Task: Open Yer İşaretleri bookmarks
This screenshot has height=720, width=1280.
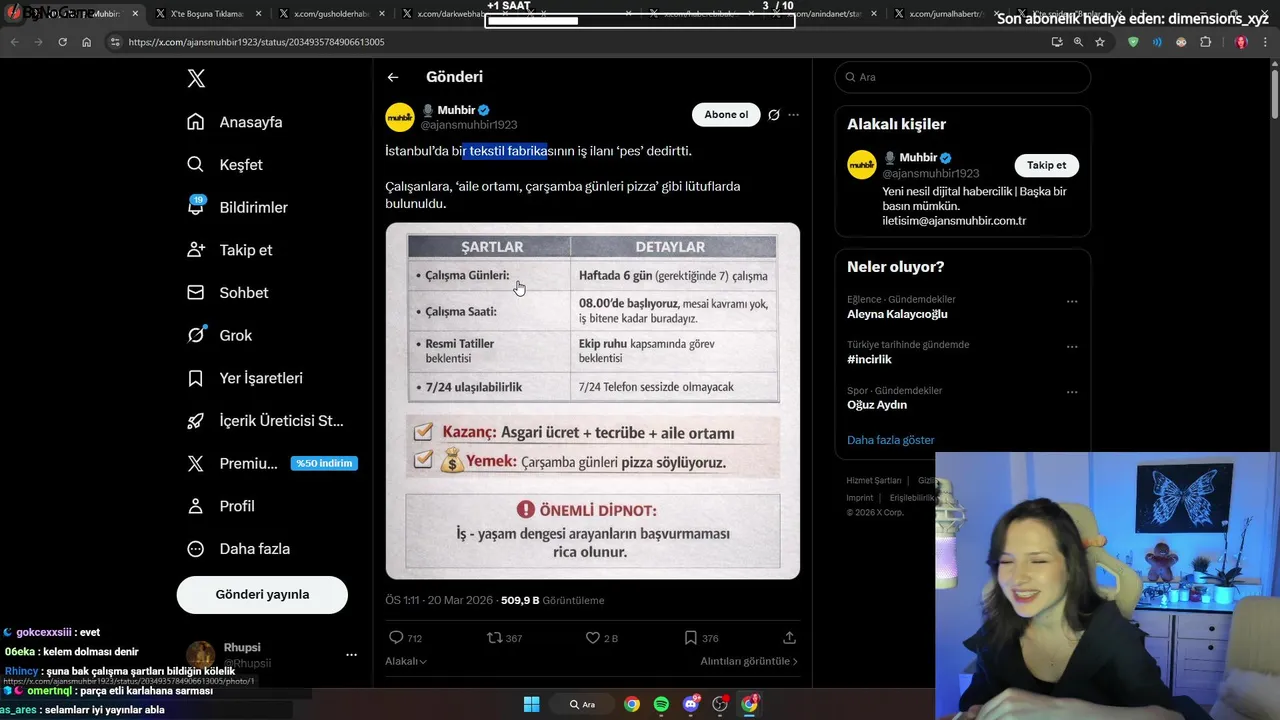Action: 244,378
